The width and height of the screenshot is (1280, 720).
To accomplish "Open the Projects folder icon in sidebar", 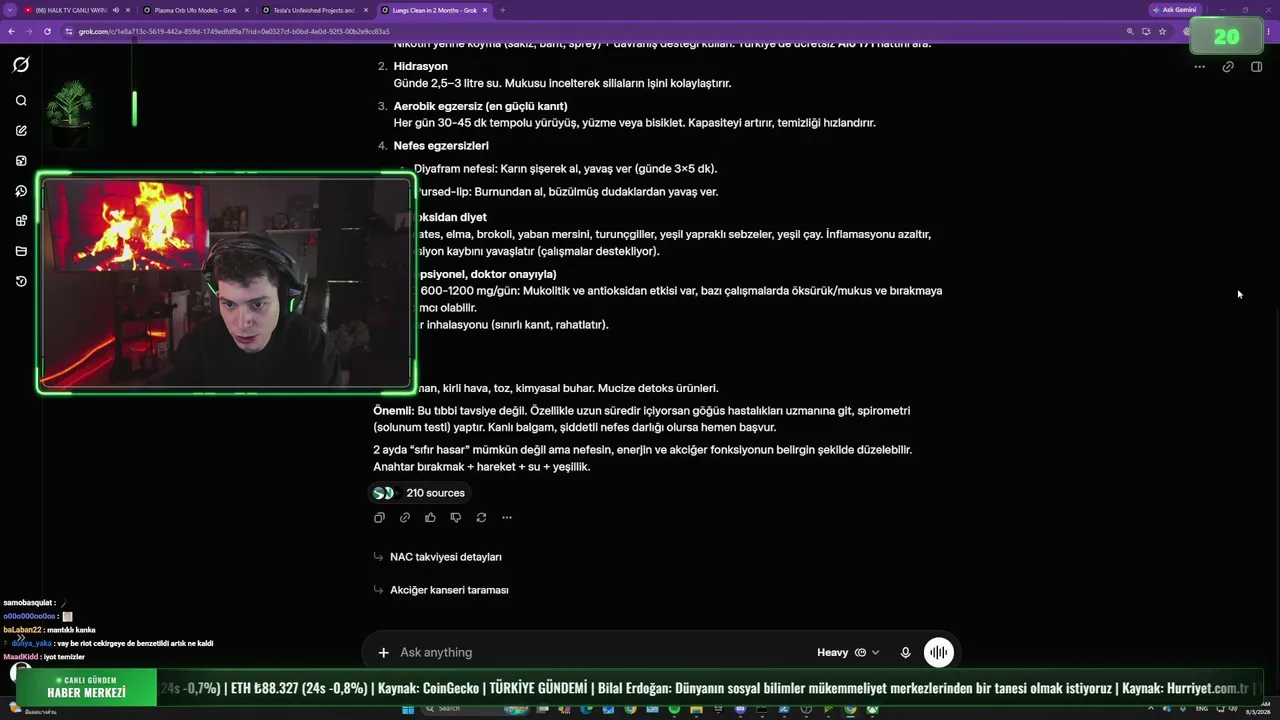I will coord(21,251).
